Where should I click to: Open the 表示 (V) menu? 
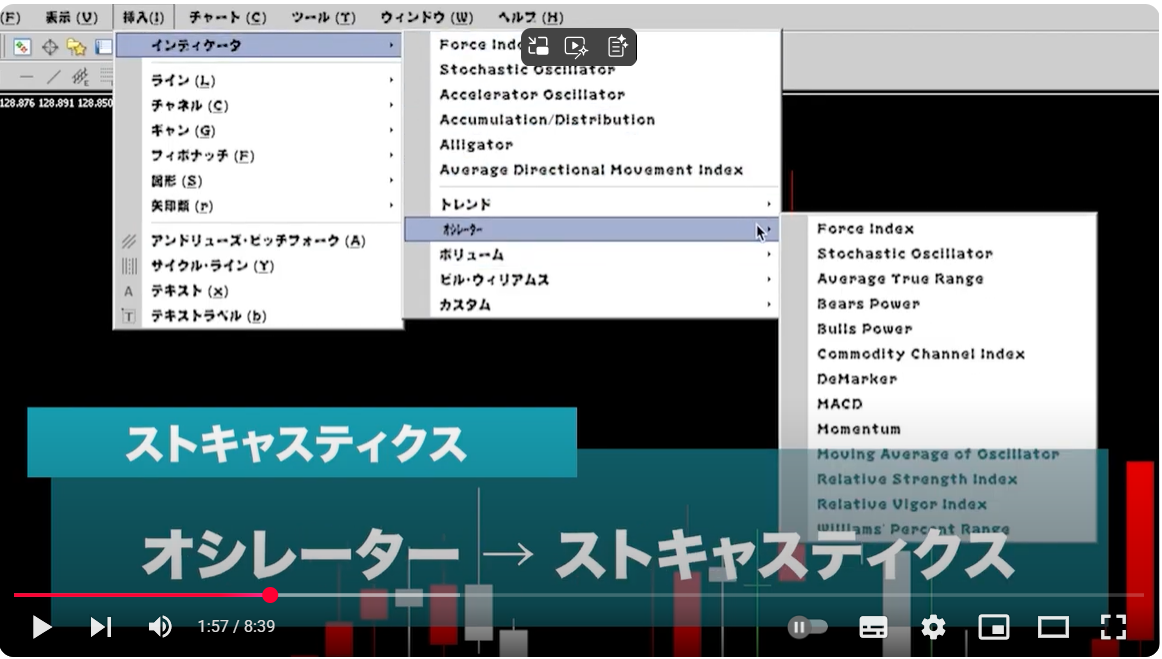[x=71, y=17]
